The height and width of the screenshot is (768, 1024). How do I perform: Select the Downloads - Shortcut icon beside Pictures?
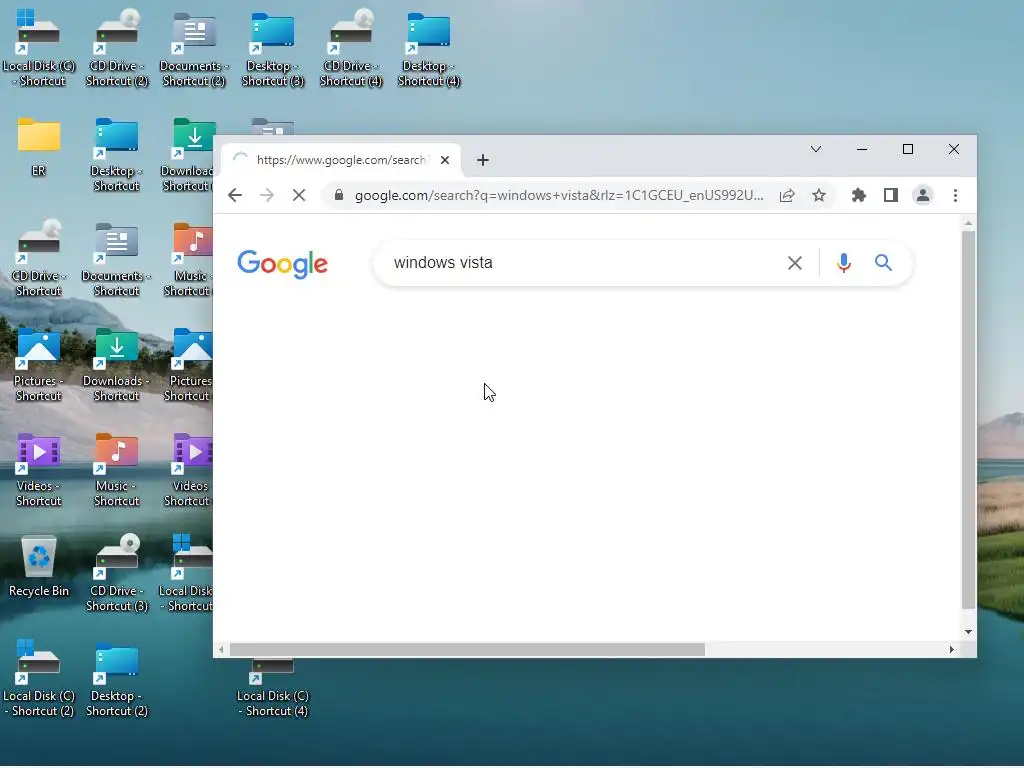pos(116,364)
